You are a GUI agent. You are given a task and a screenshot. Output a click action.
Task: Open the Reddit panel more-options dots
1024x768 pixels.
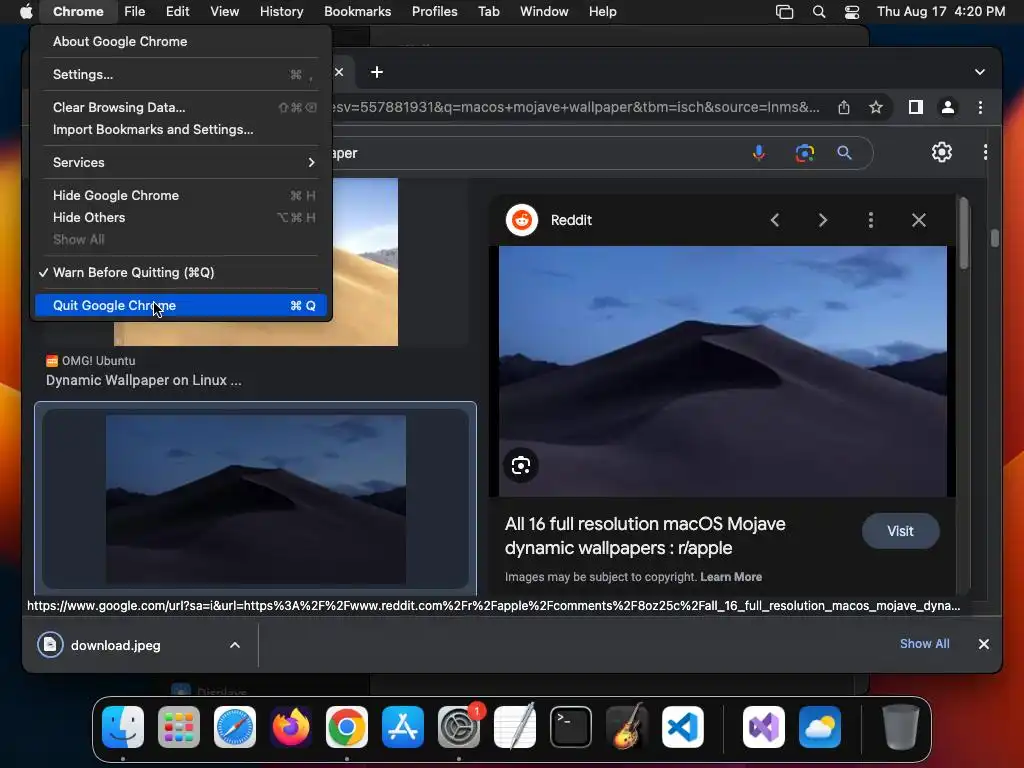pos(871,220)
